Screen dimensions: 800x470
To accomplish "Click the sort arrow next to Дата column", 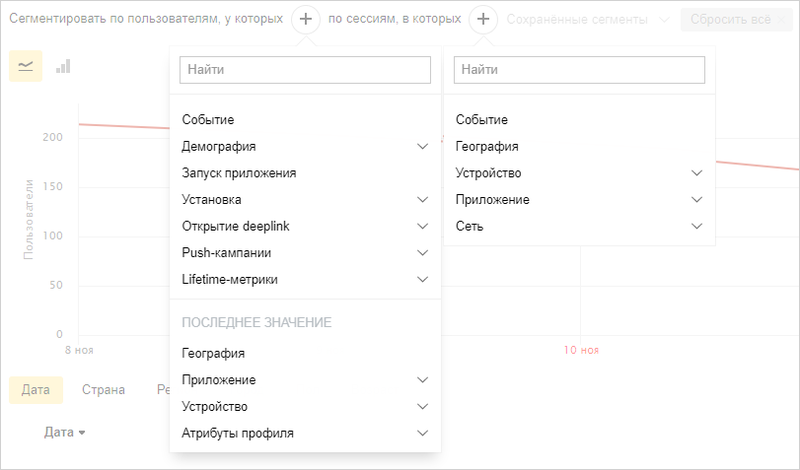I will [82, 433].
